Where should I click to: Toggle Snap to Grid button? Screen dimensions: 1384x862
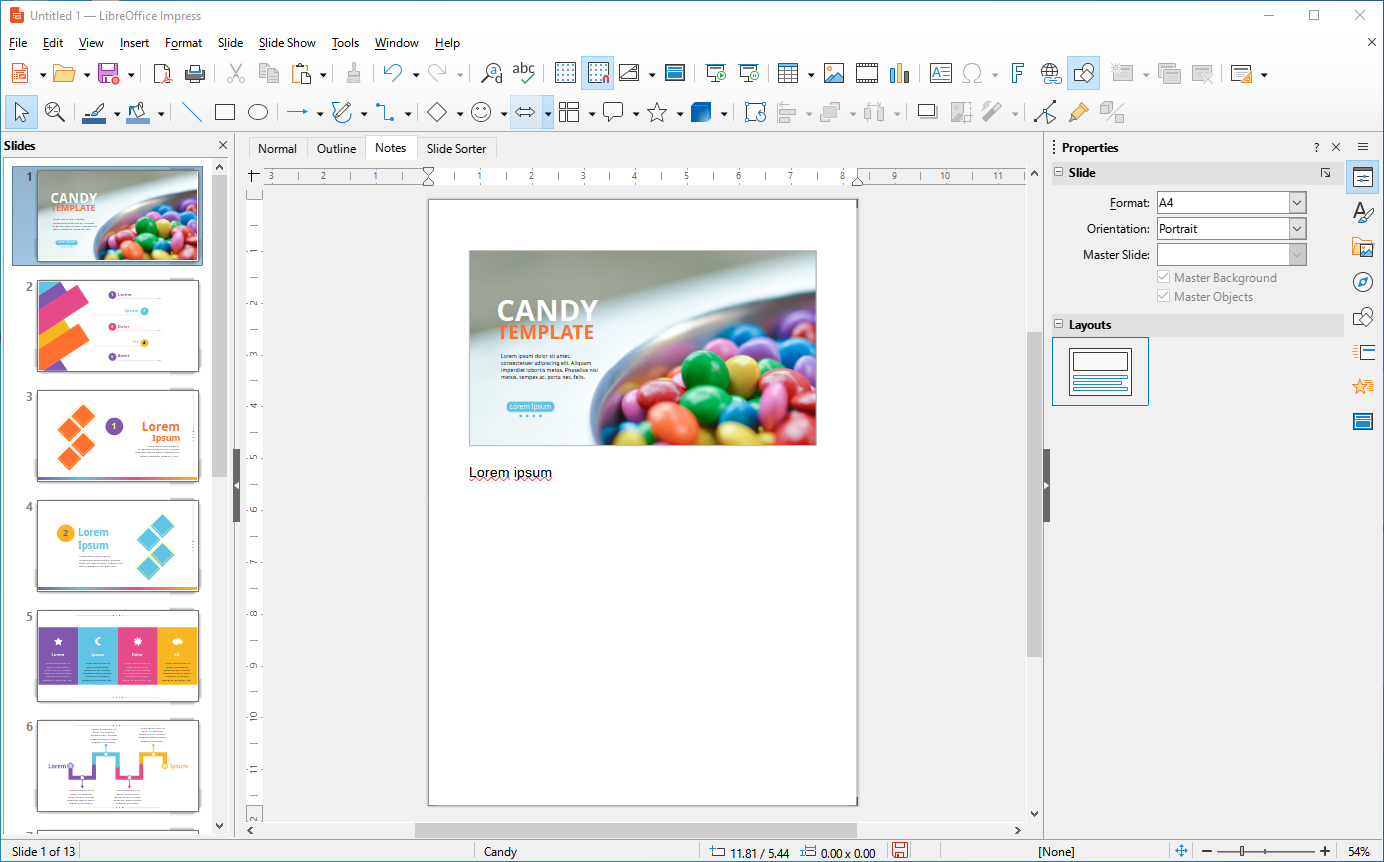(x=598, y=73)
